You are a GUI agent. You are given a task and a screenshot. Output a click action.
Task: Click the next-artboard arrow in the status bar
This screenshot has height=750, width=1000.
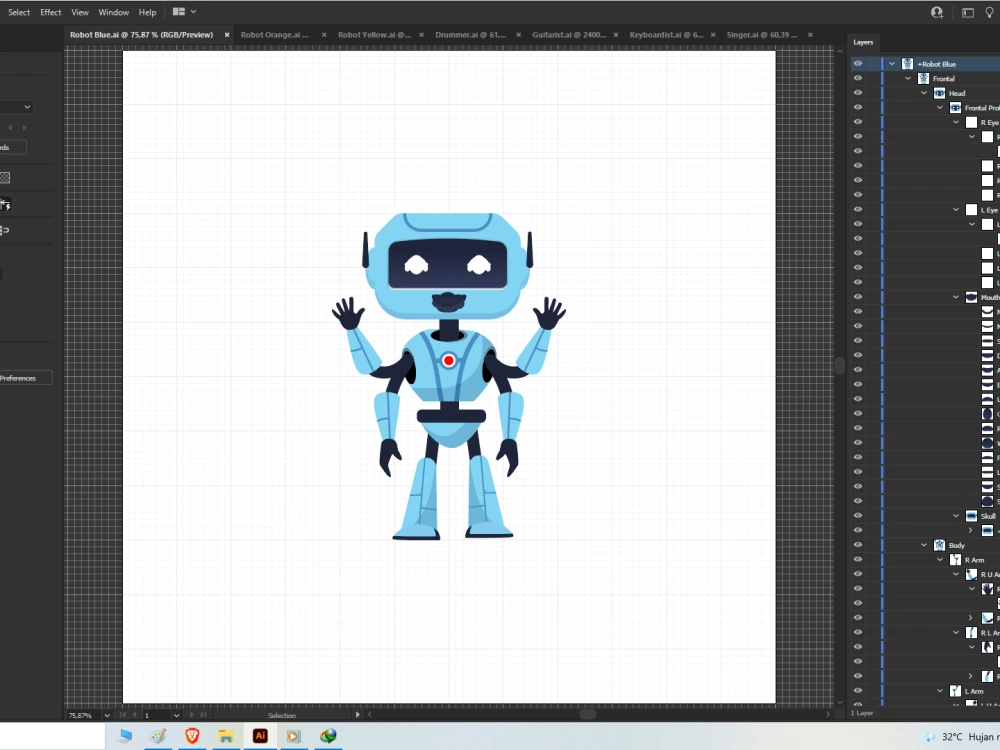(193, 716)
